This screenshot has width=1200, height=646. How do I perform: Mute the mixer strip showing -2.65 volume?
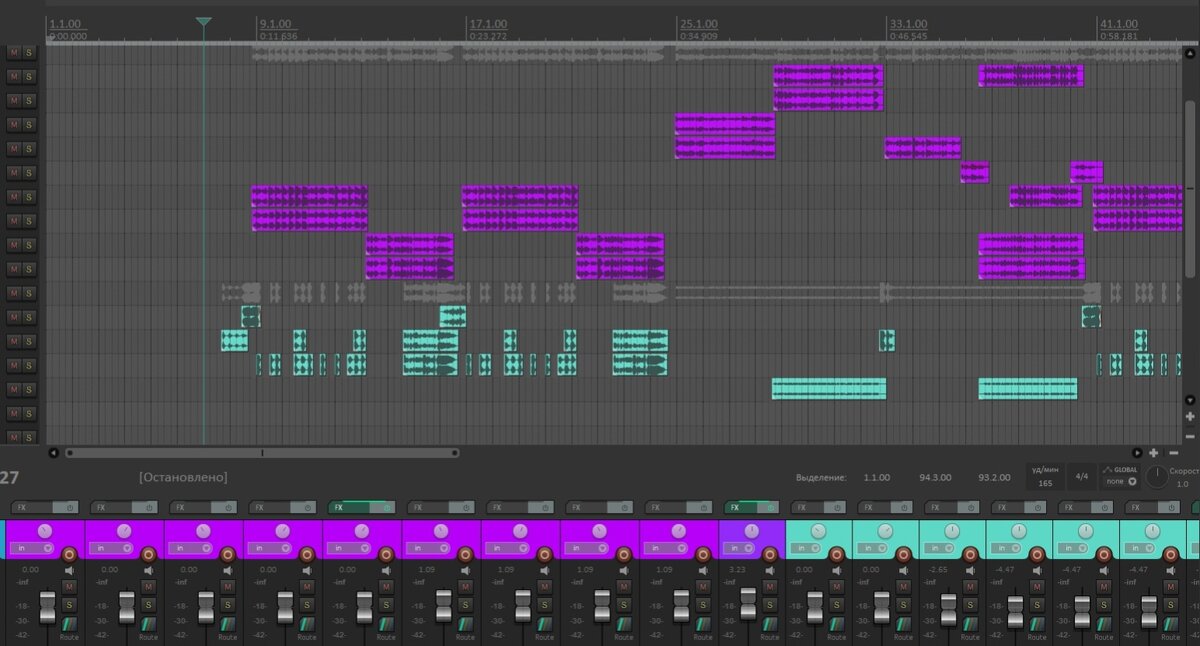969,586
